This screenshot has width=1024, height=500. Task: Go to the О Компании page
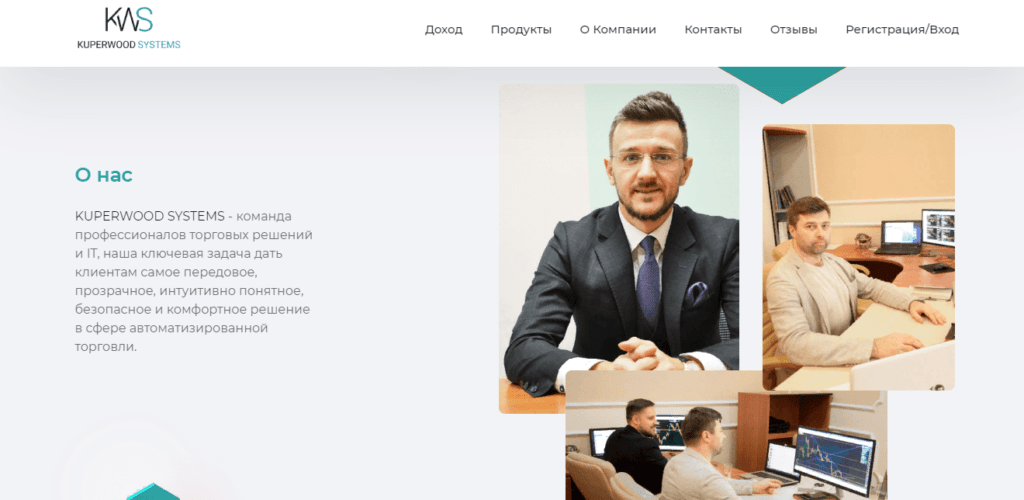(x=618, y=29)
